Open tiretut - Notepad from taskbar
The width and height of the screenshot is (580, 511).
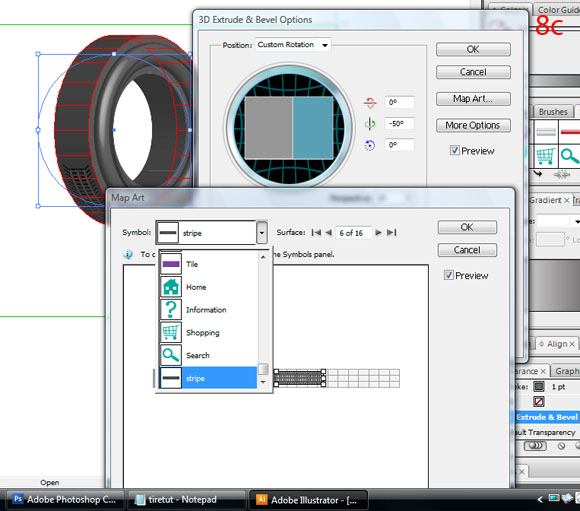point(186,500)
